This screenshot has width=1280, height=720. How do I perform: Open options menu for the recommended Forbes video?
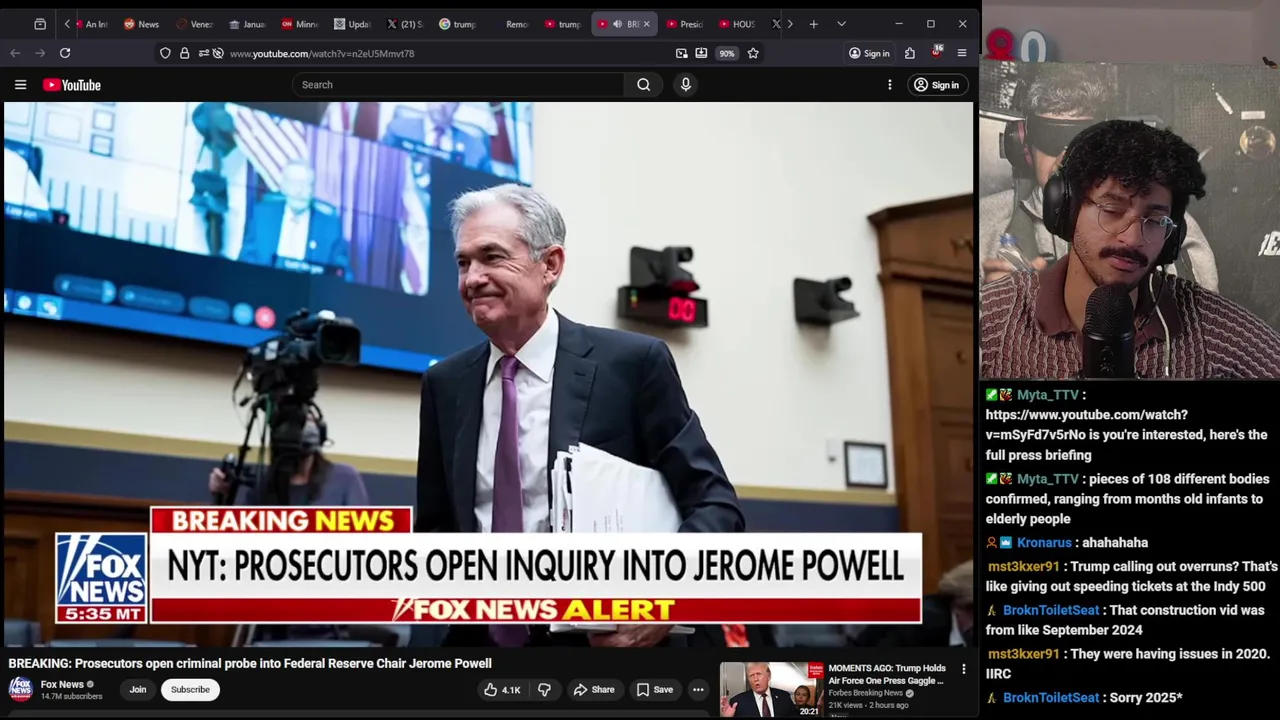tap(964, 669)
